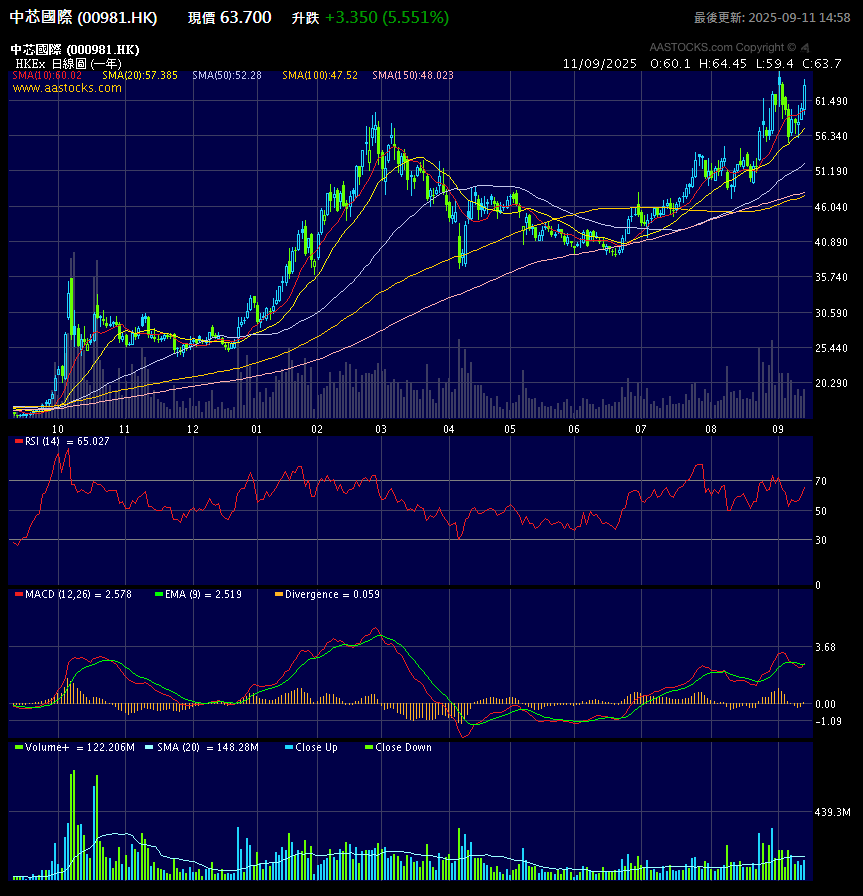Click the 25.440 price axis label

[x=832, y=348]
